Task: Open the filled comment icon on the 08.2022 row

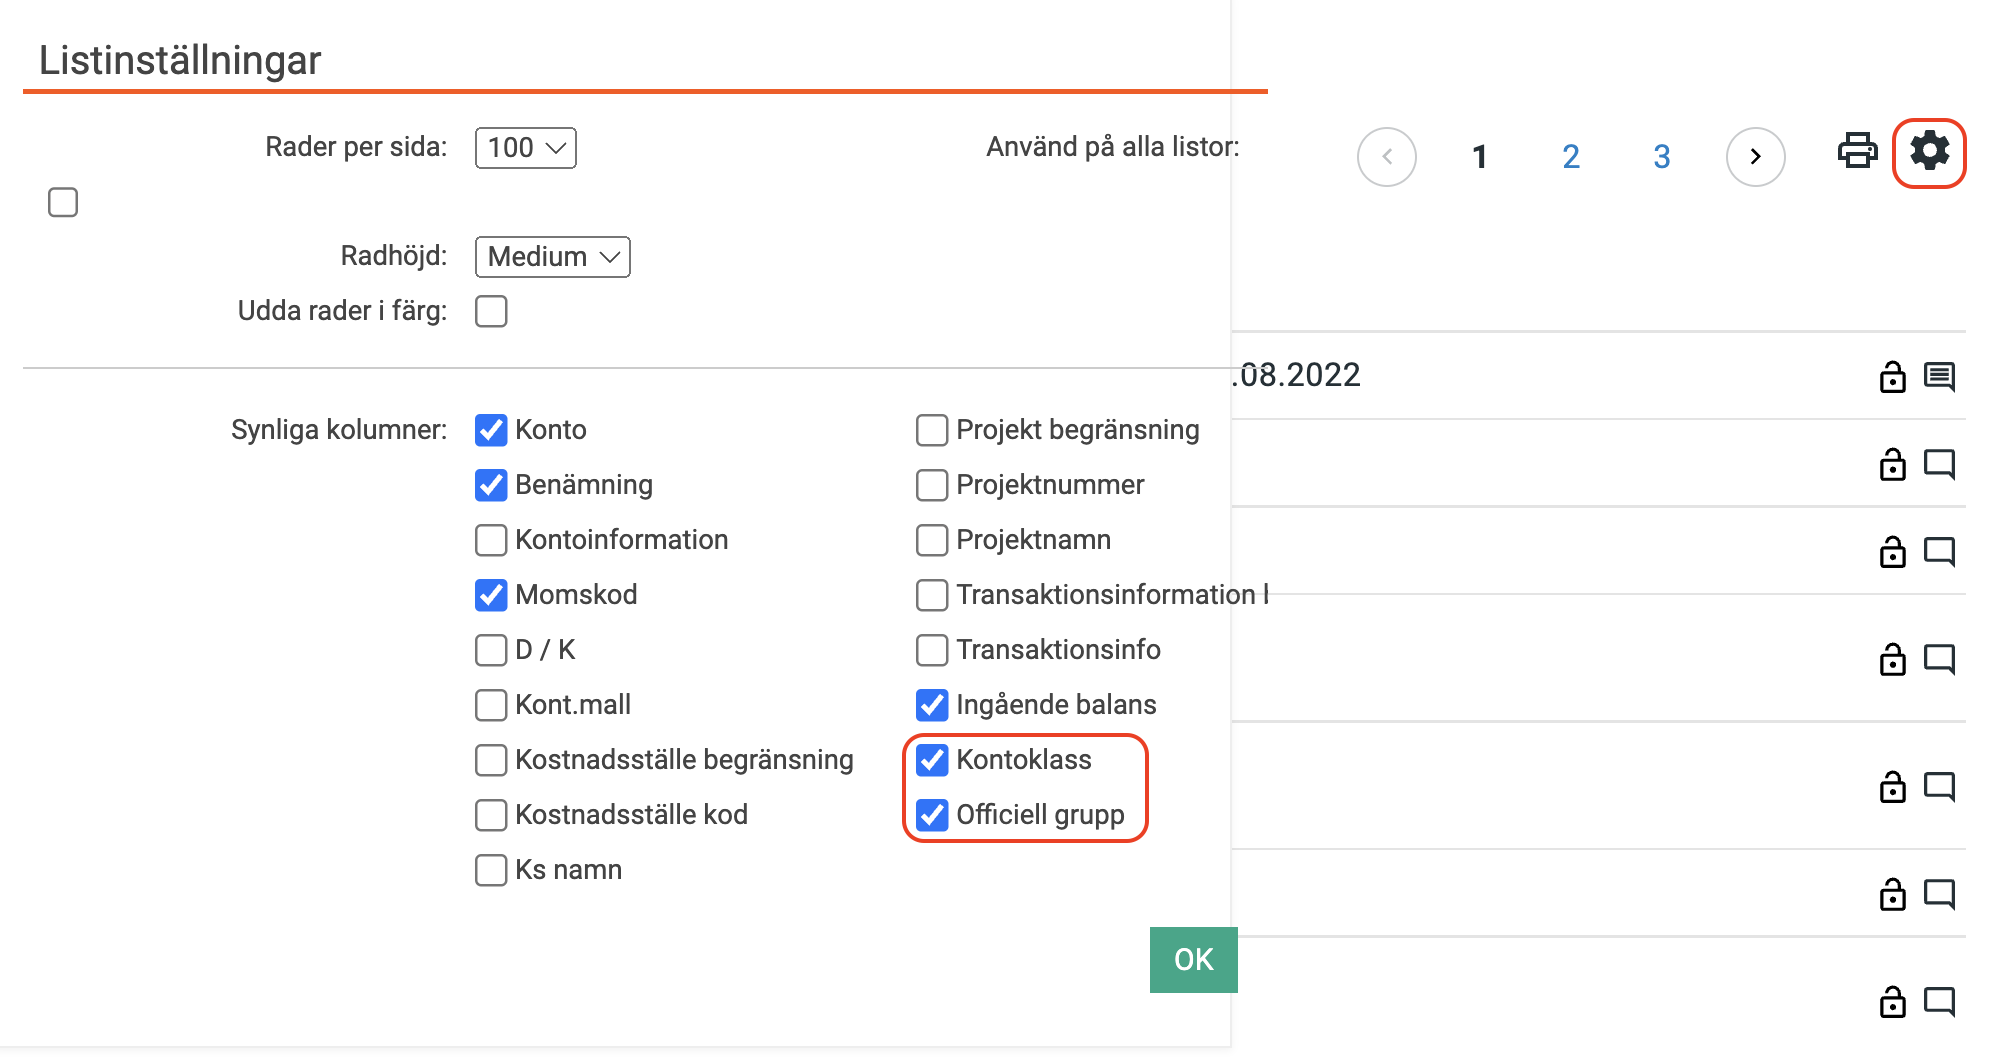Action: coord(1939,377)
